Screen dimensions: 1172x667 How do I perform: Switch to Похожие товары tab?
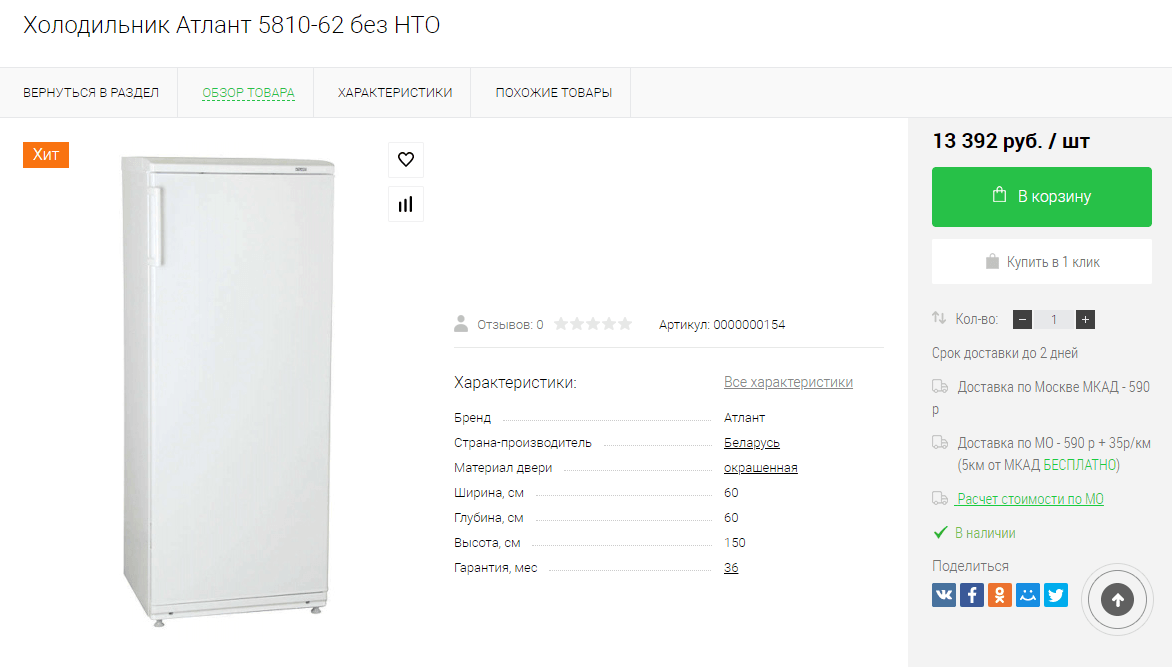click(554, 93)
